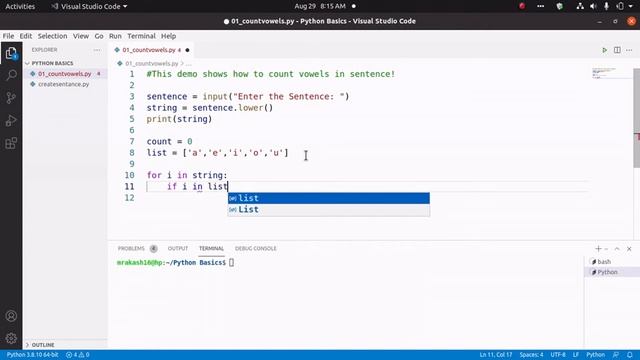
Task: Select the 01_countvowels.py editor tab
Action: coord(151,50)
